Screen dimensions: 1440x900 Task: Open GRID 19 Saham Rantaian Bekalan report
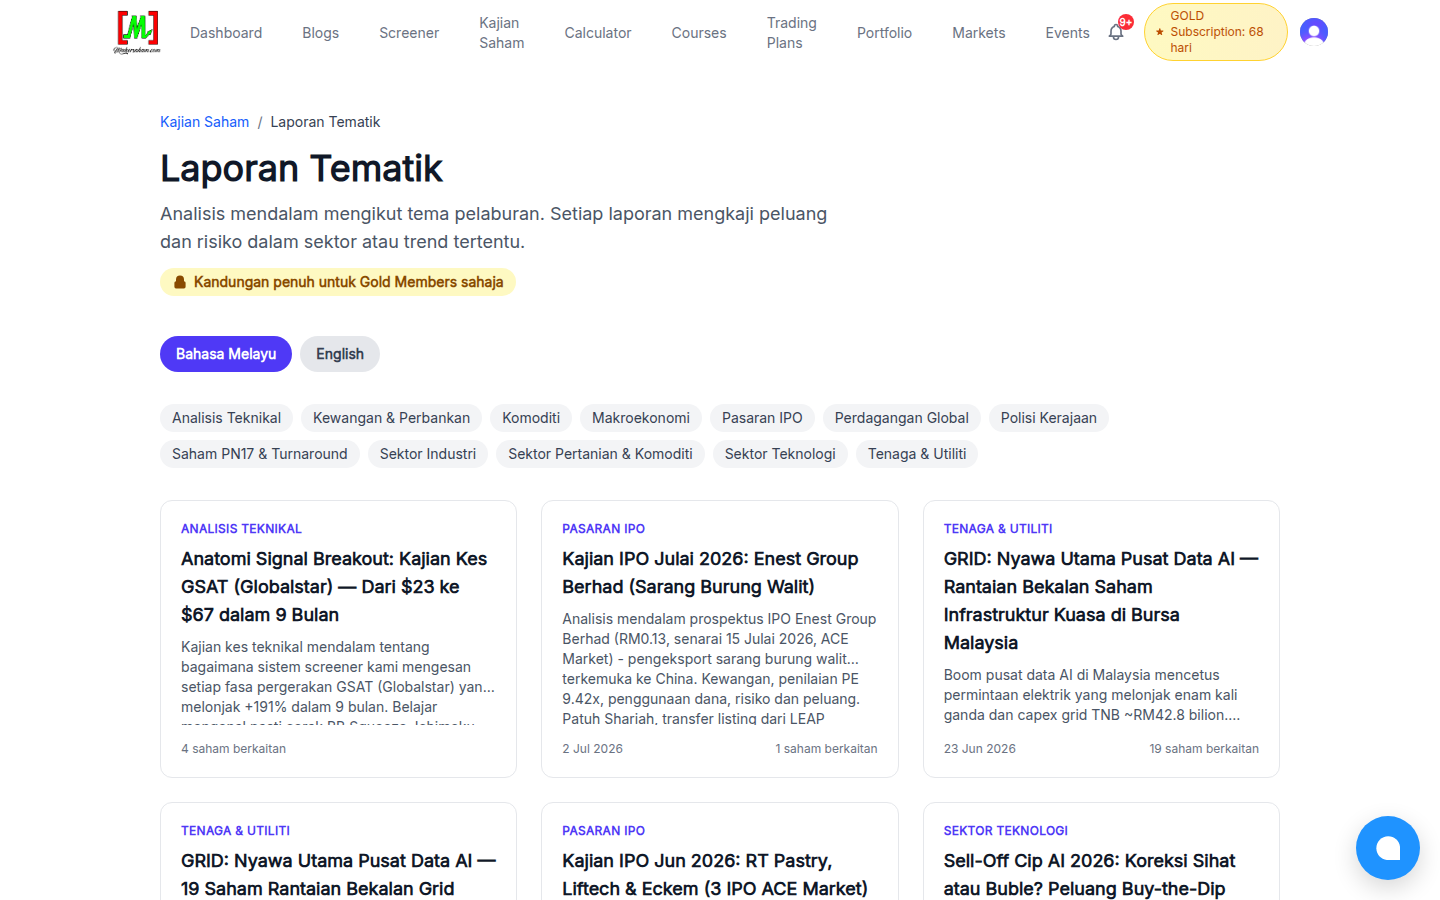[x=338, y=875]
